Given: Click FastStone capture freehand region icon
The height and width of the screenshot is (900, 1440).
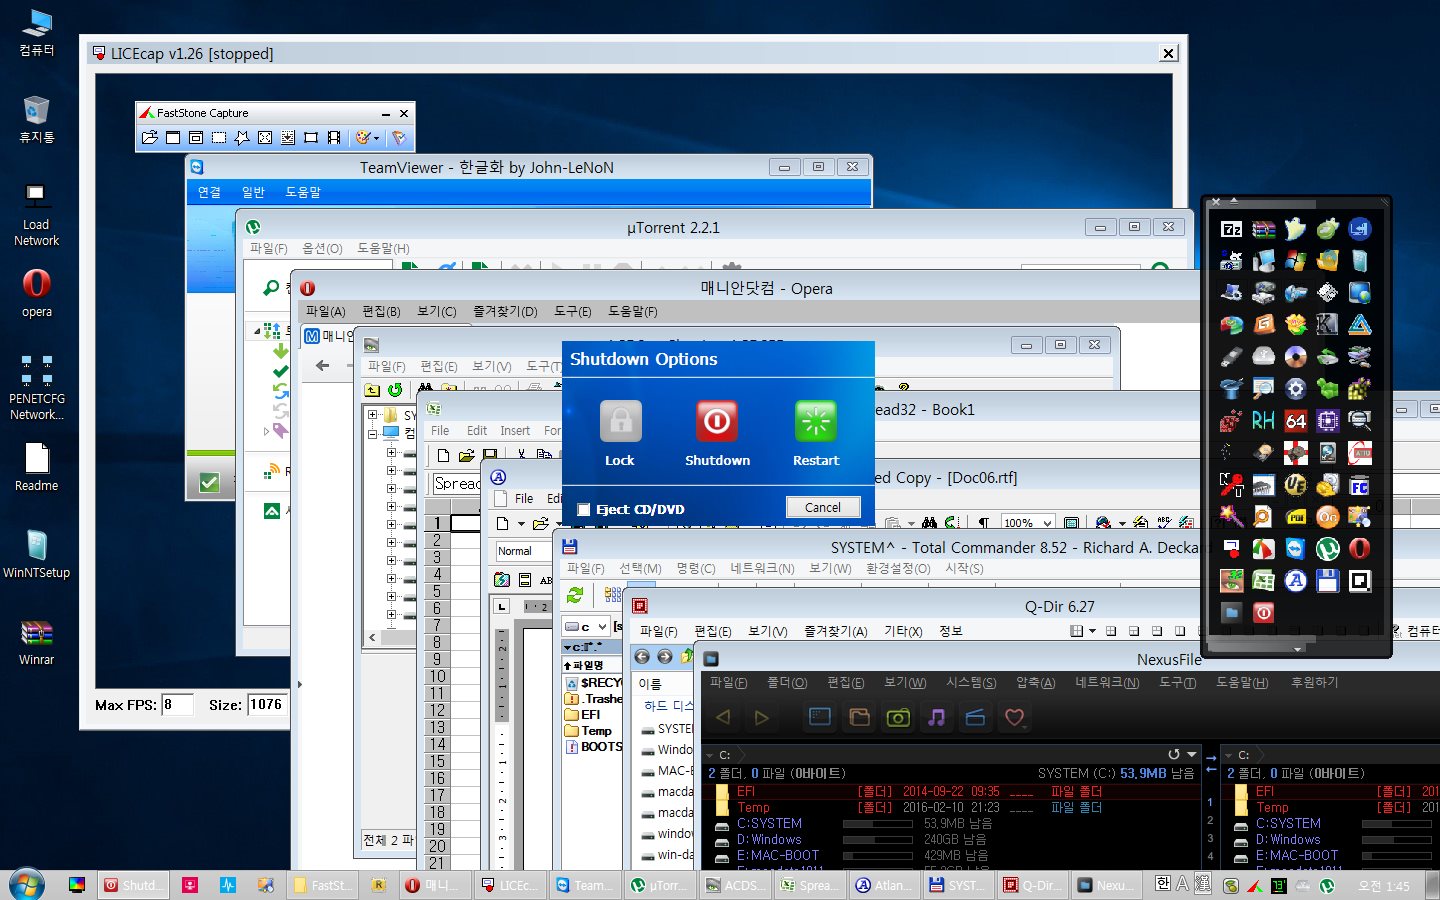Looking at the screenshot, I should click(242, 138).
